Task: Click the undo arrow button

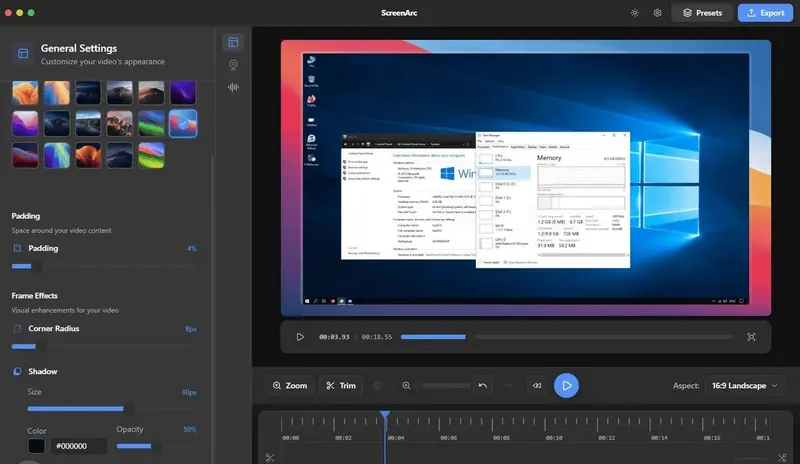Action: (483, 385)
